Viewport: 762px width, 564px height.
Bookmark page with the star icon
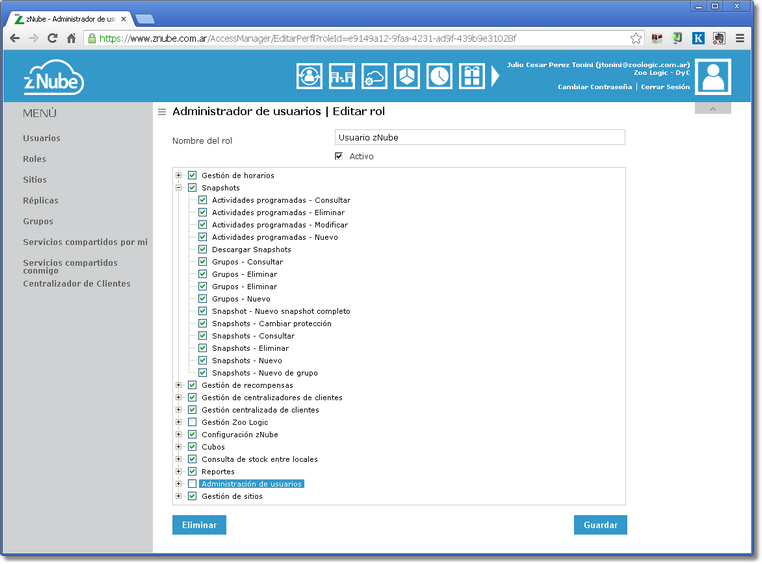(x=636, y=38)
